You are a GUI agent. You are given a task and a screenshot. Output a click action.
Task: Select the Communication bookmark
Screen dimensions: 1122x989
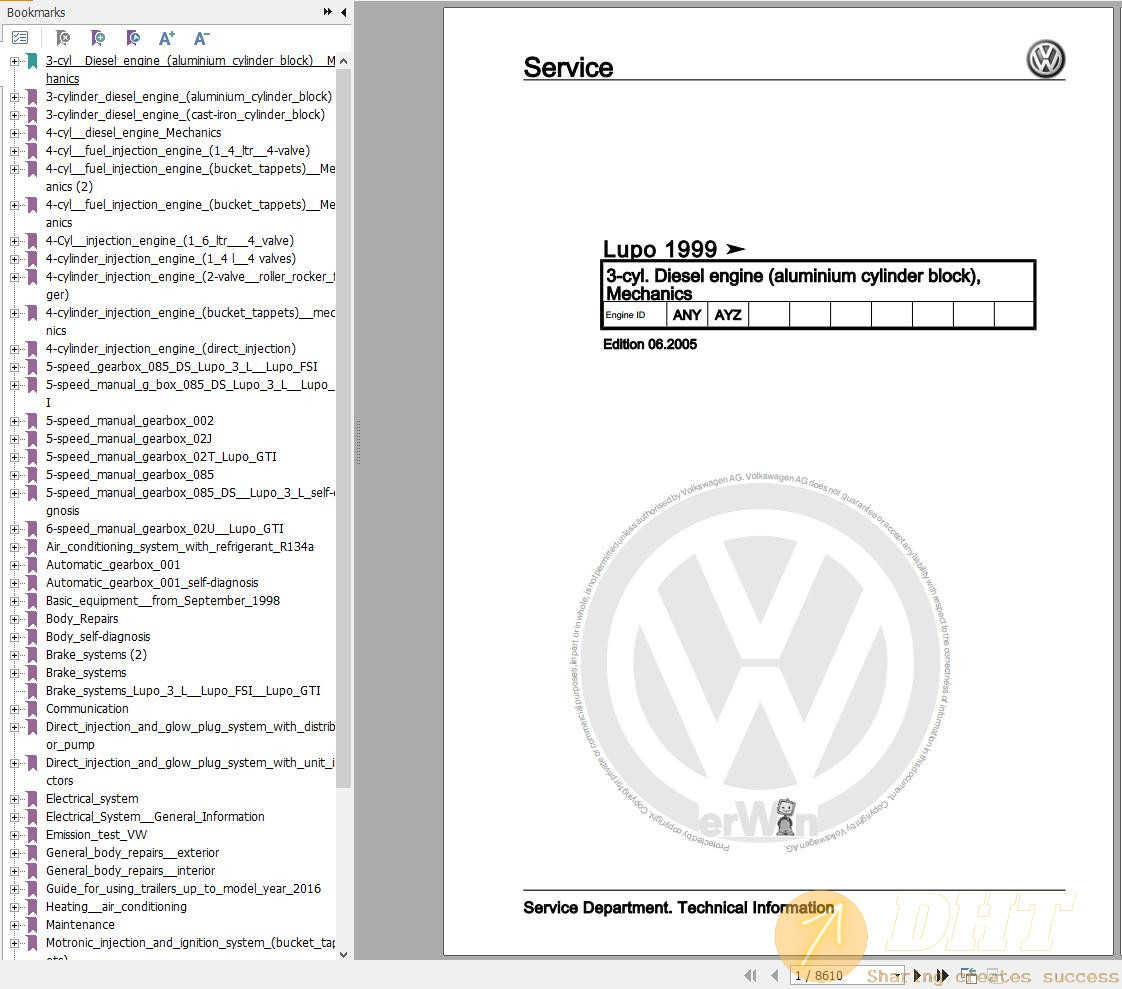point(87,709)
